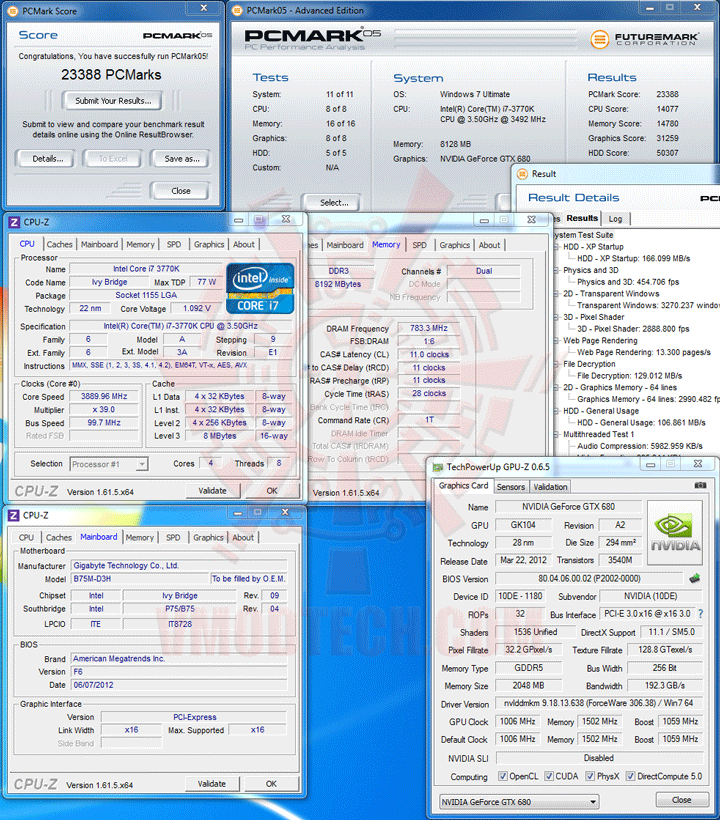Image resolution: width=720 pixels, height=820 pixels.
Task: Click the Select button in PCMark05
Action: (x=334, y=202)
